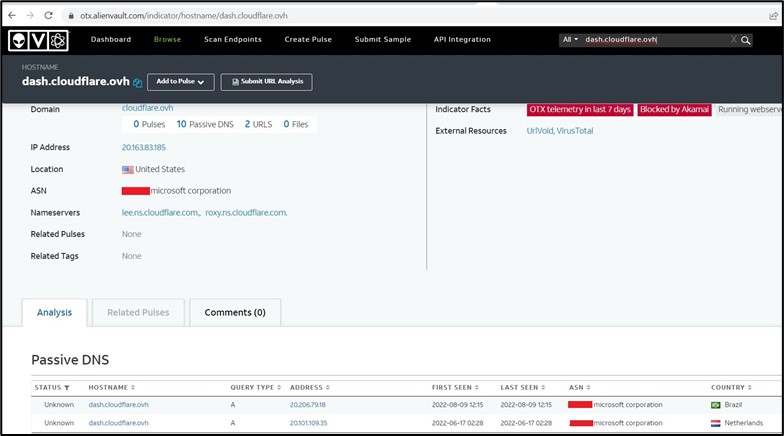Expand the All search-type dropdown
Image resolution: width=784 pixels, height=436 pixels.
click(570, 40)
